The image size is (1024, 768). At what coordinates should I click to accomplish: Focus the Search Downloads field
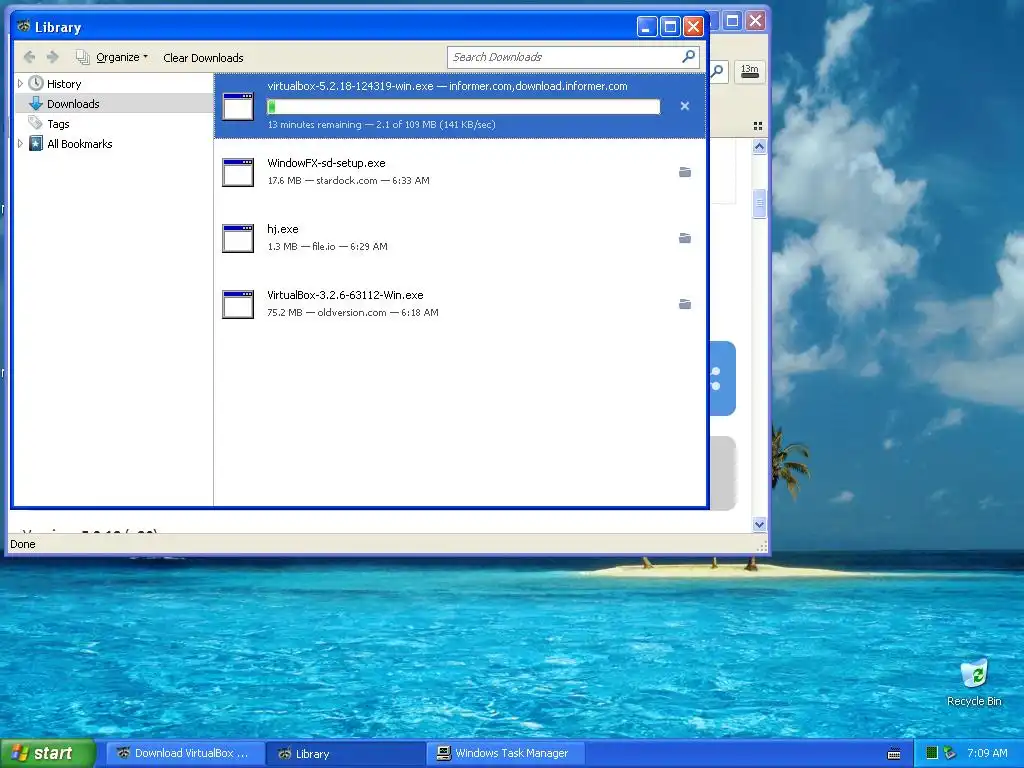point(565,57)
